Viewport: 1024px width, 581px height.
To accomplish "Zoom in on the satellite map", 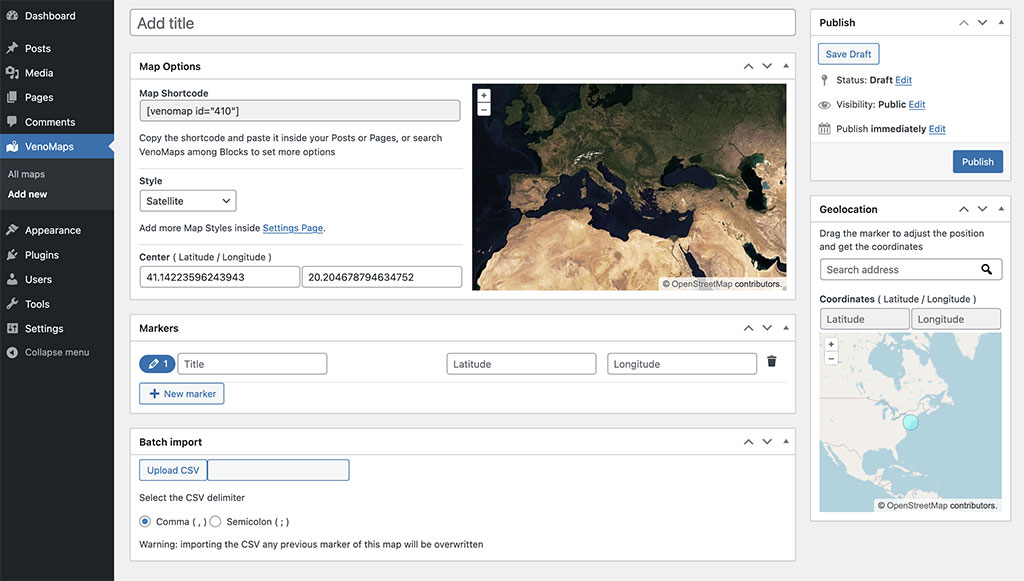I will coord(484,95).
